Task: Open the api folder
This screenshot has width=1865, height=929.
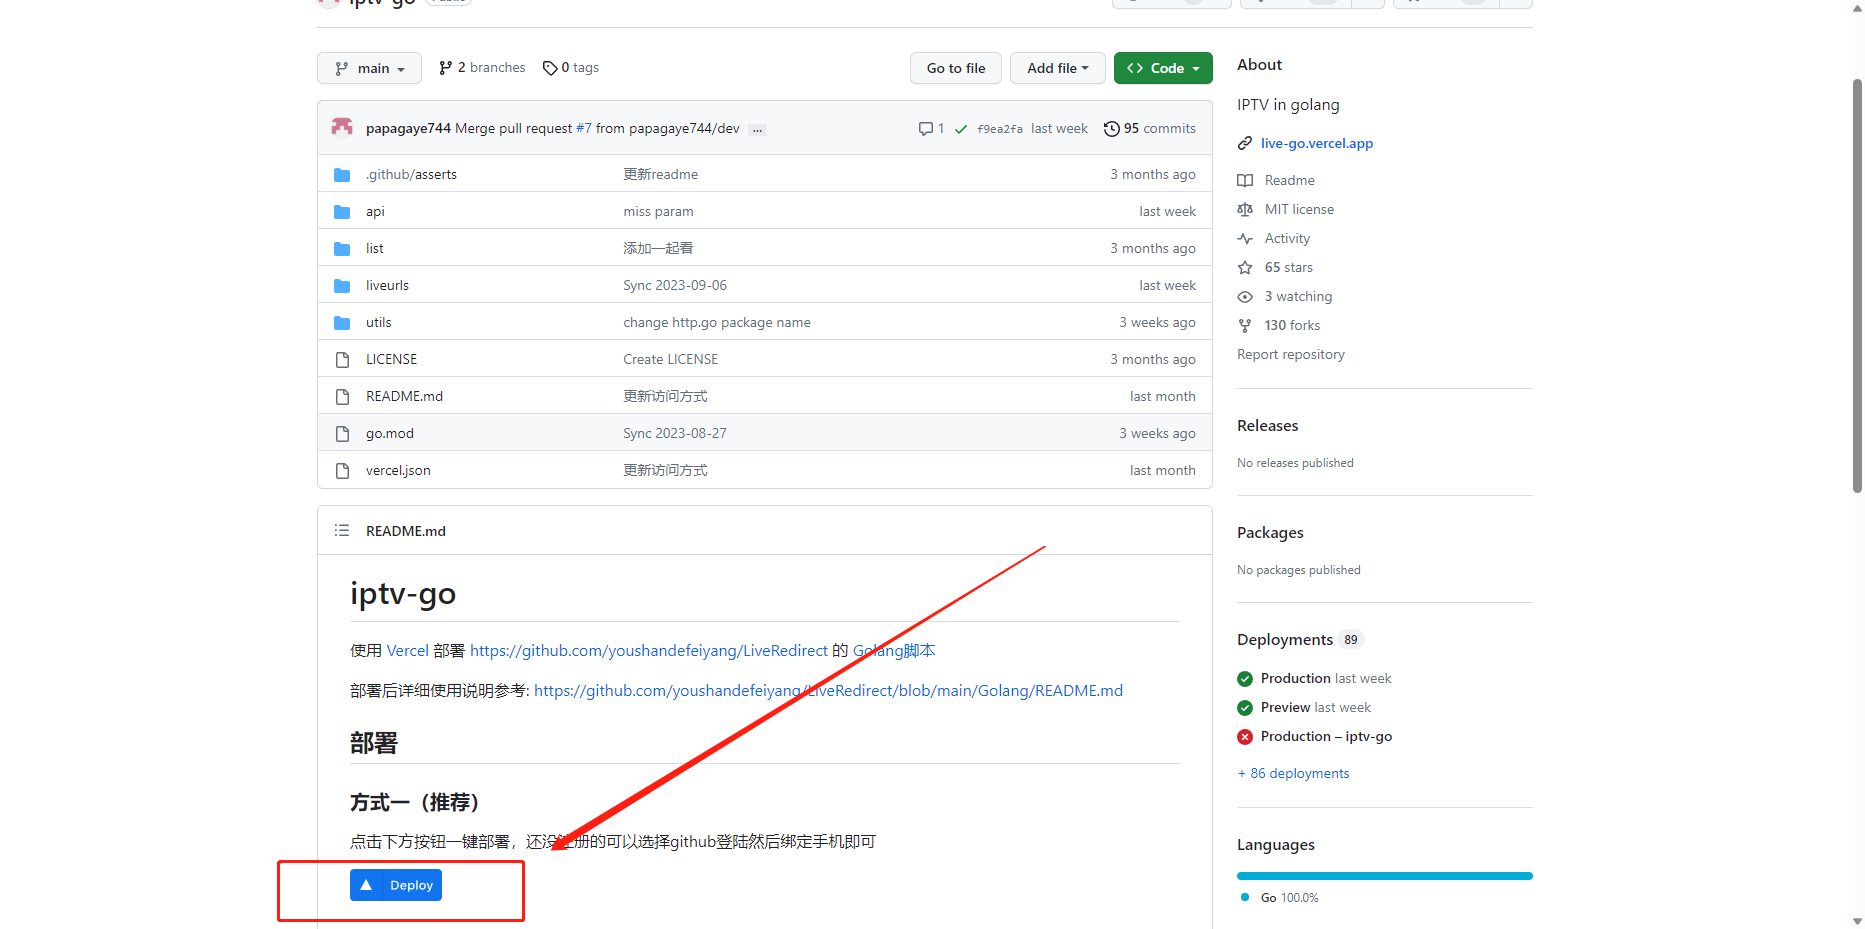Action: pyautogui.click(x=375, y=211)
